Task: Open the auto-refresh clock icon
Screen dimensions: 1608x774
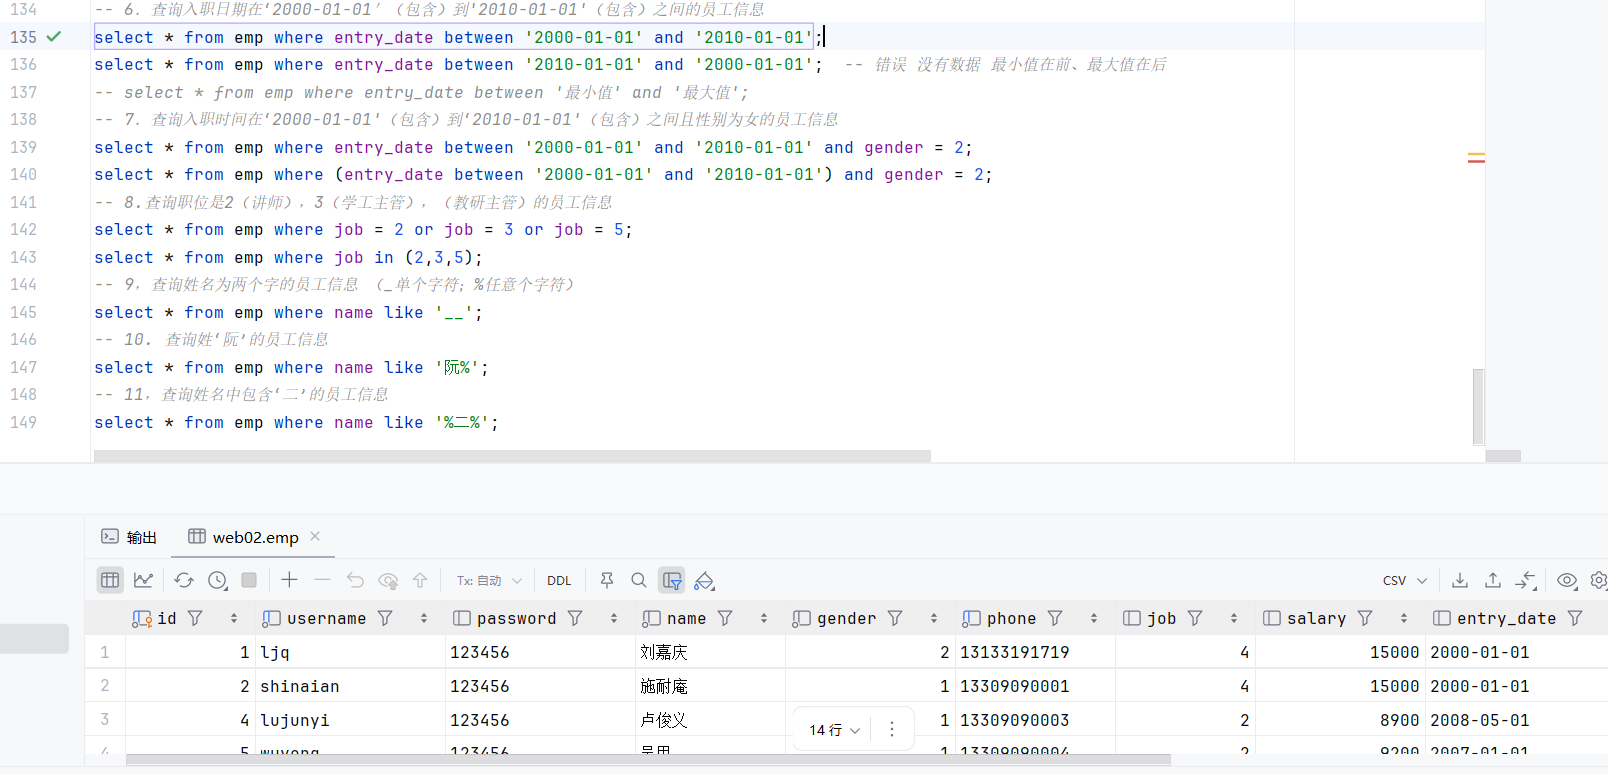Action: tap(218, 580)
